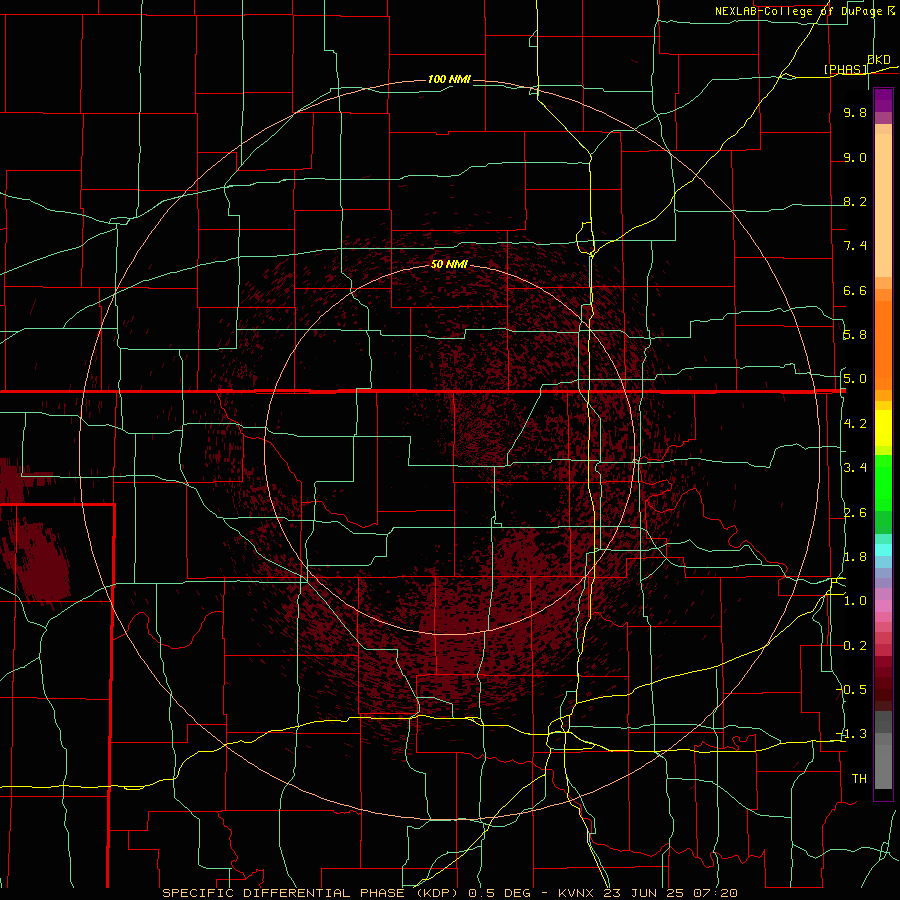
Task: Click the 07:20 timestamp in the caption
Action: 715,893
